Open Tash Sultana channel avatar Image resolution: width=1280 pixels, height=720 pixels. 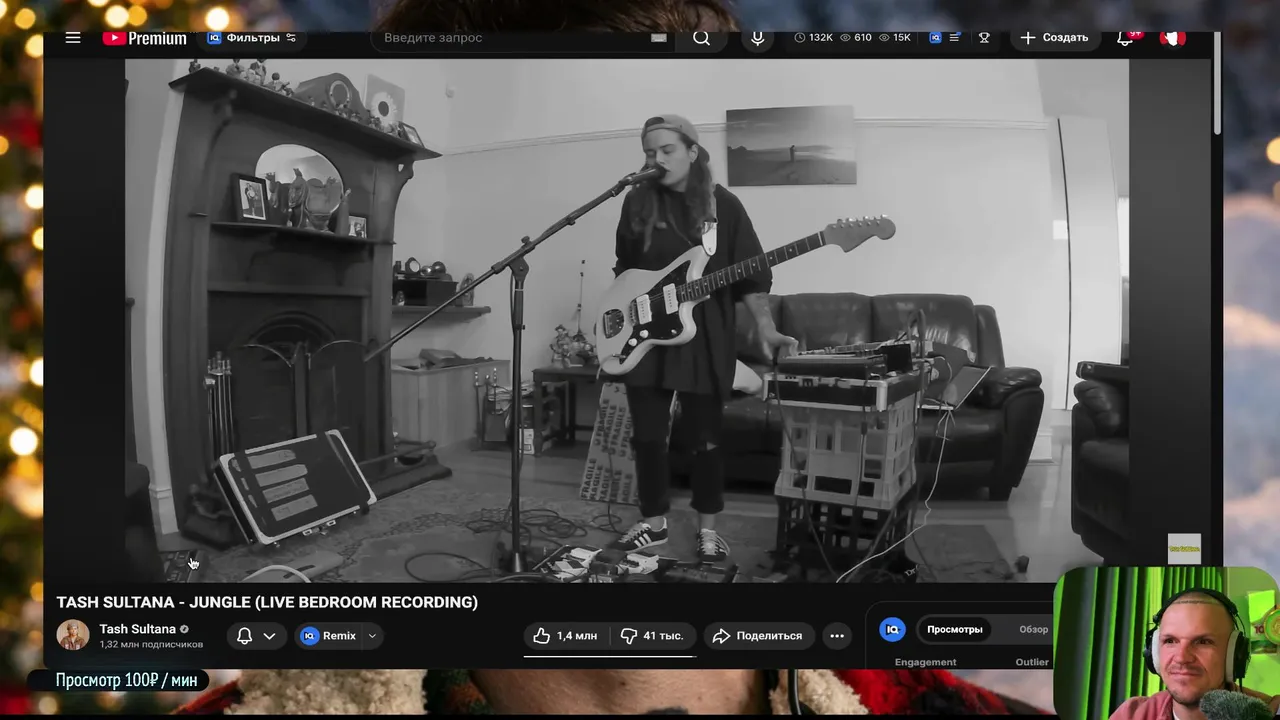pos(72,635)
